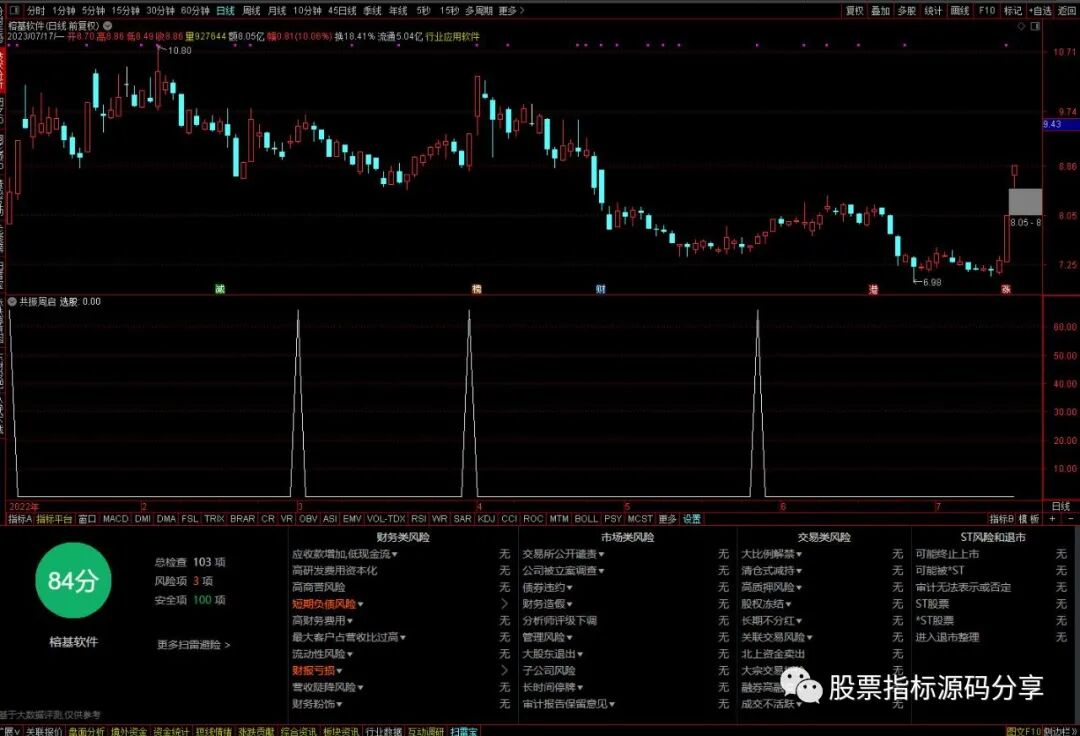Click the 图文F10 button at bottom right
This screenshot has height=736, width=1080.
[x=1024, y=731]
